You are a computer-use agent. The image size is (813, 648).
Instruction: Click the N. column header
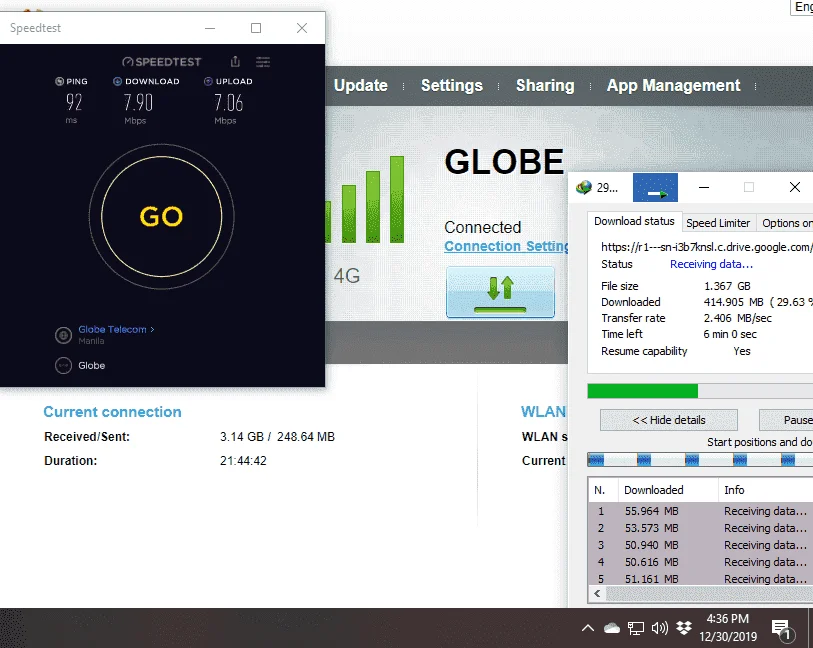coord(603,490)
